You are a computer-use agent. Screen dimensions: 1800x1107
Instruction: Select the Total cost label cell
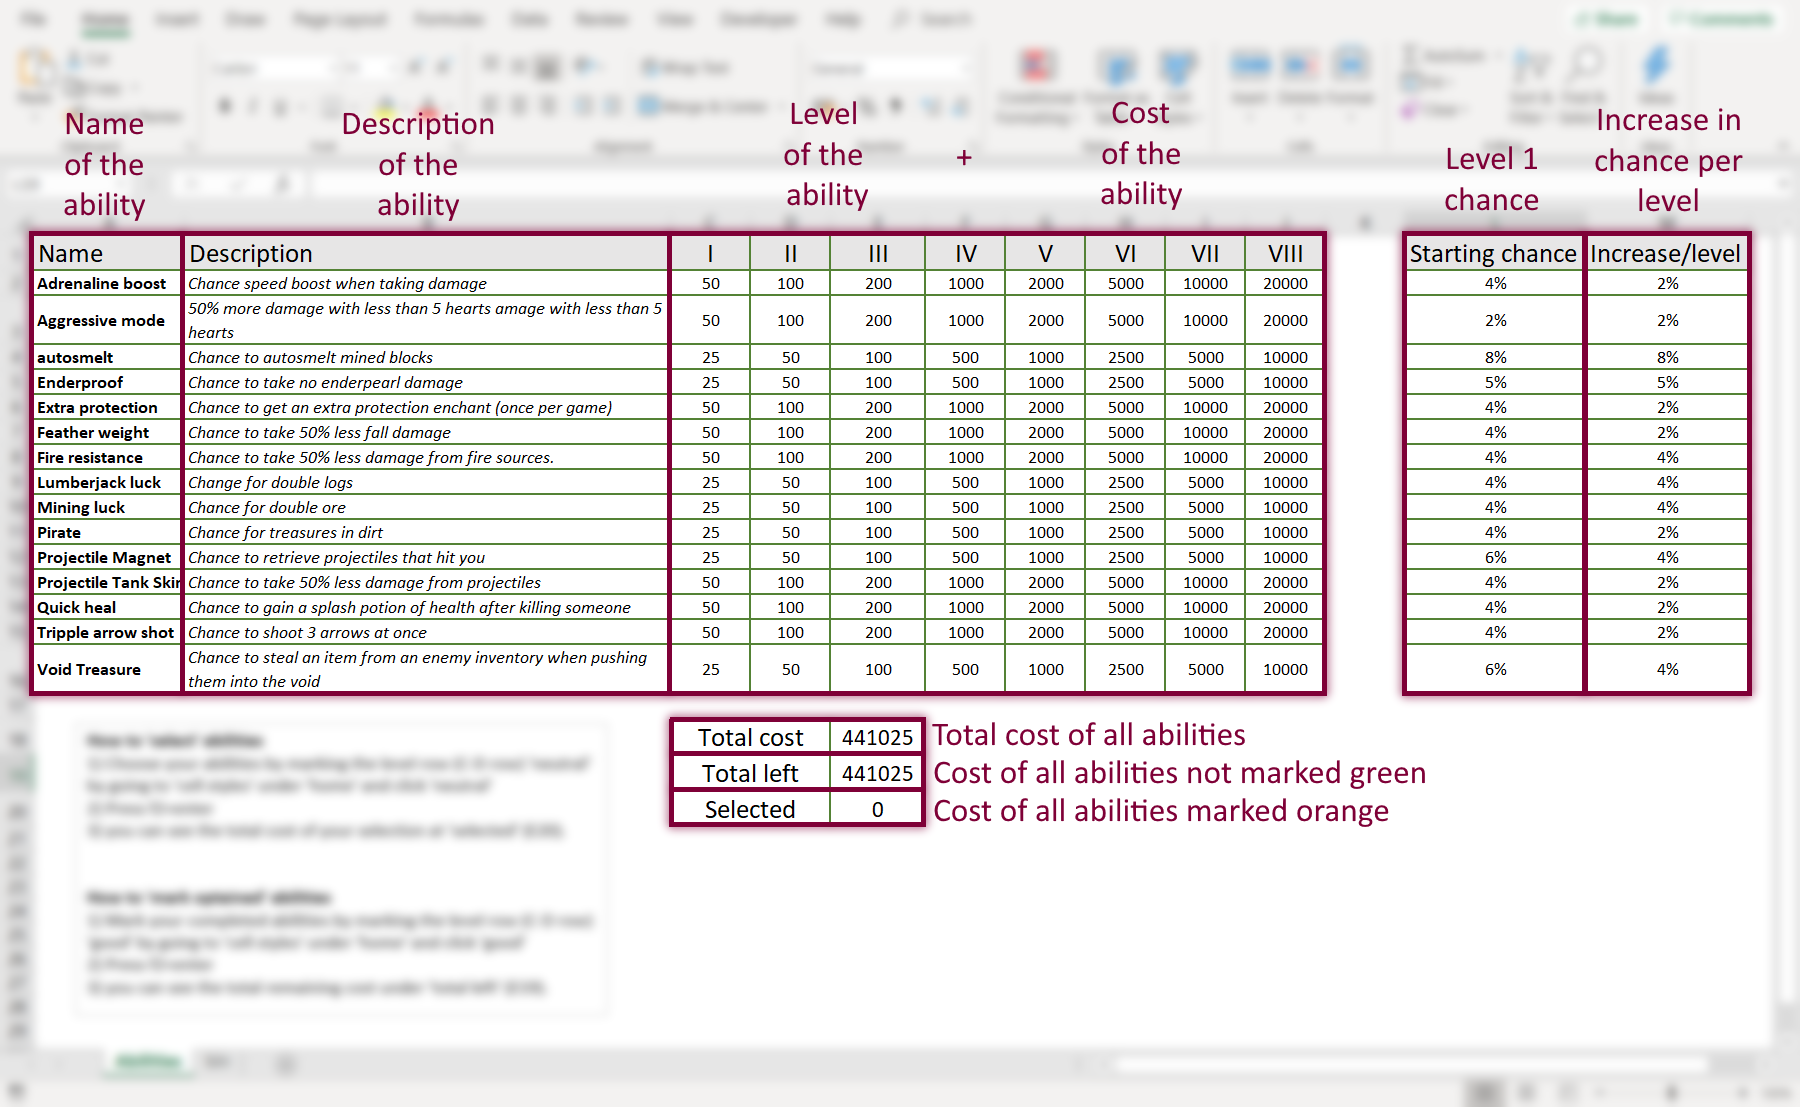tap(751, 738)
